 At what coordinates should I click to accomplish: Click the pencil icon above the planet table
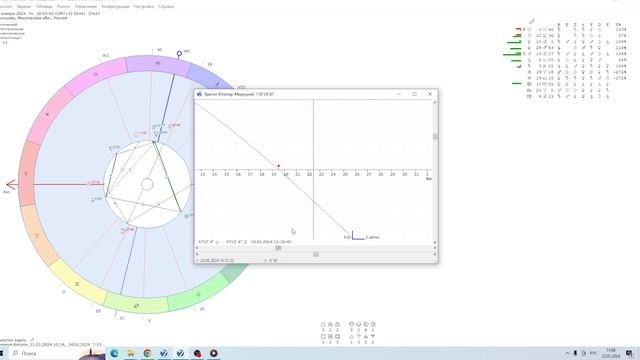532,21
